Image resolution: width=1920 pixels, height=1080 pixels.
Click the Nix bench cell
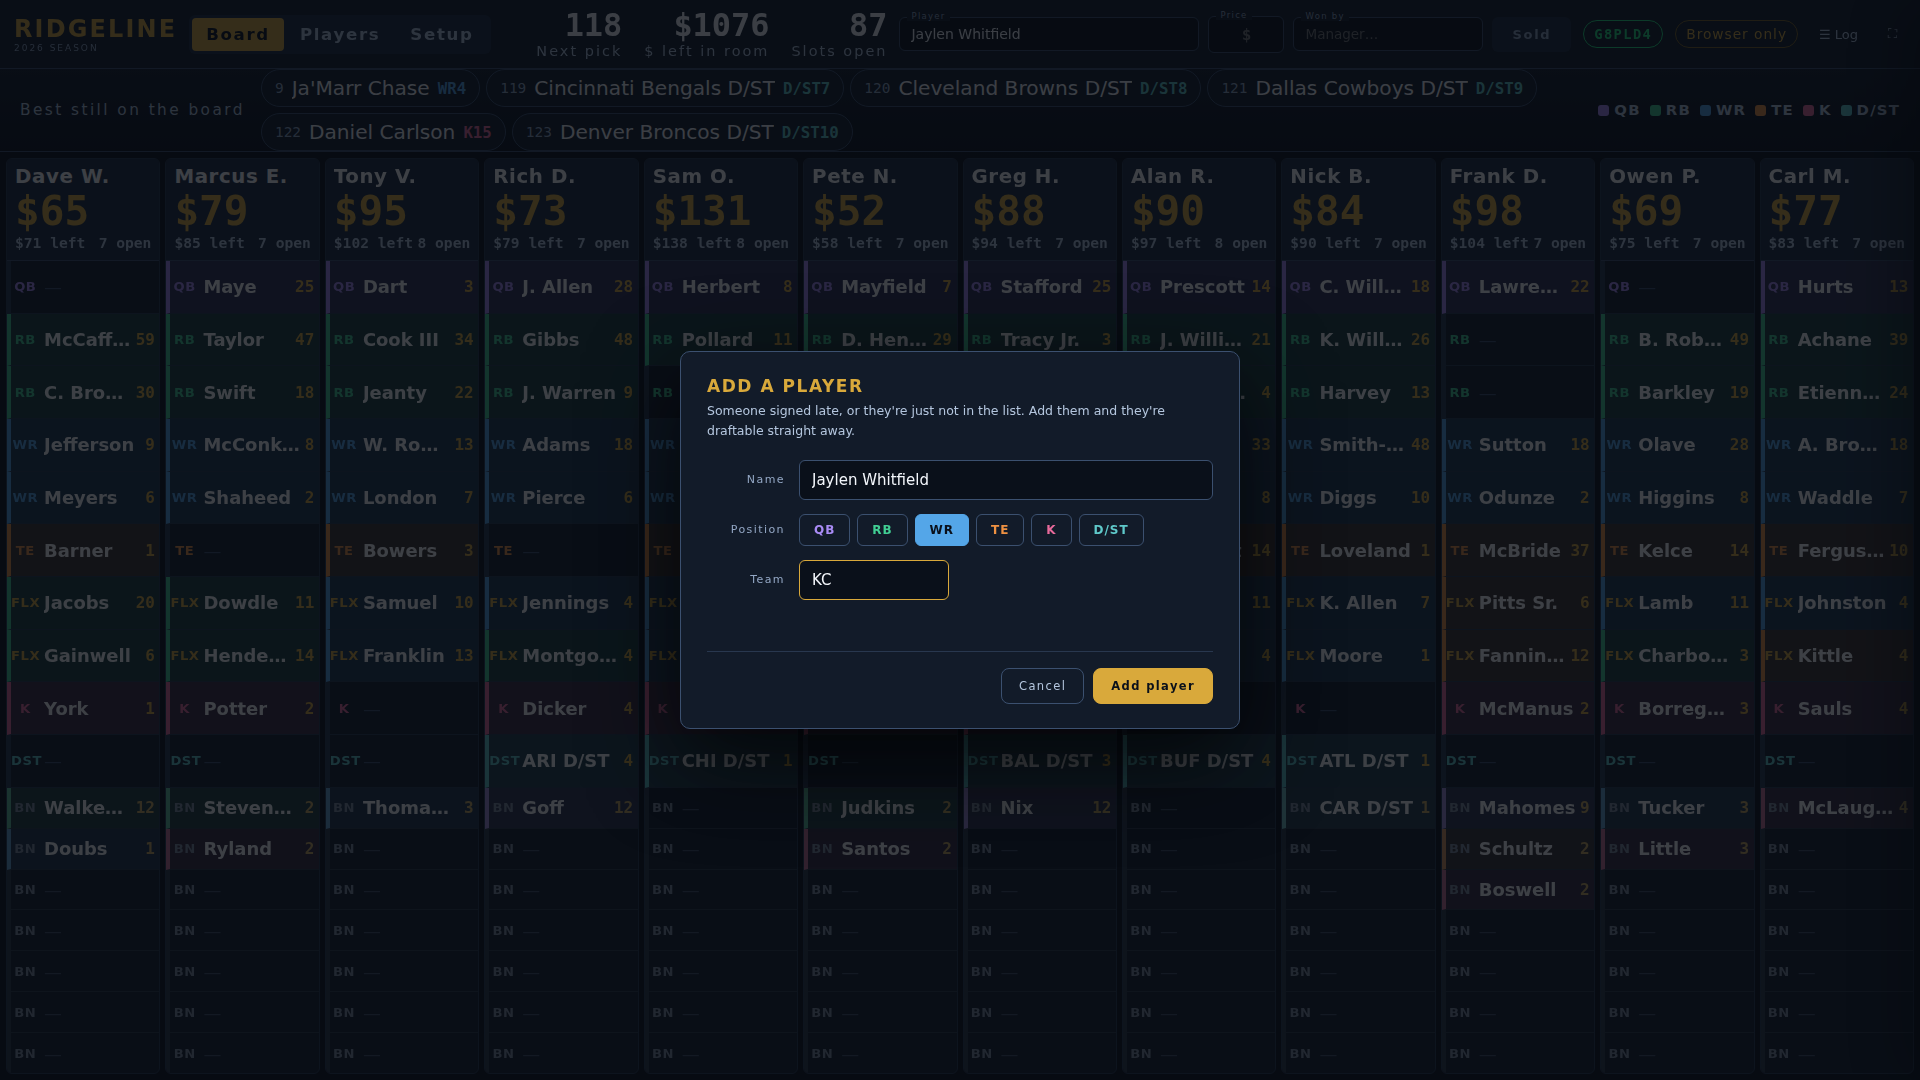pyautogui.click(x=1040, y=808)
